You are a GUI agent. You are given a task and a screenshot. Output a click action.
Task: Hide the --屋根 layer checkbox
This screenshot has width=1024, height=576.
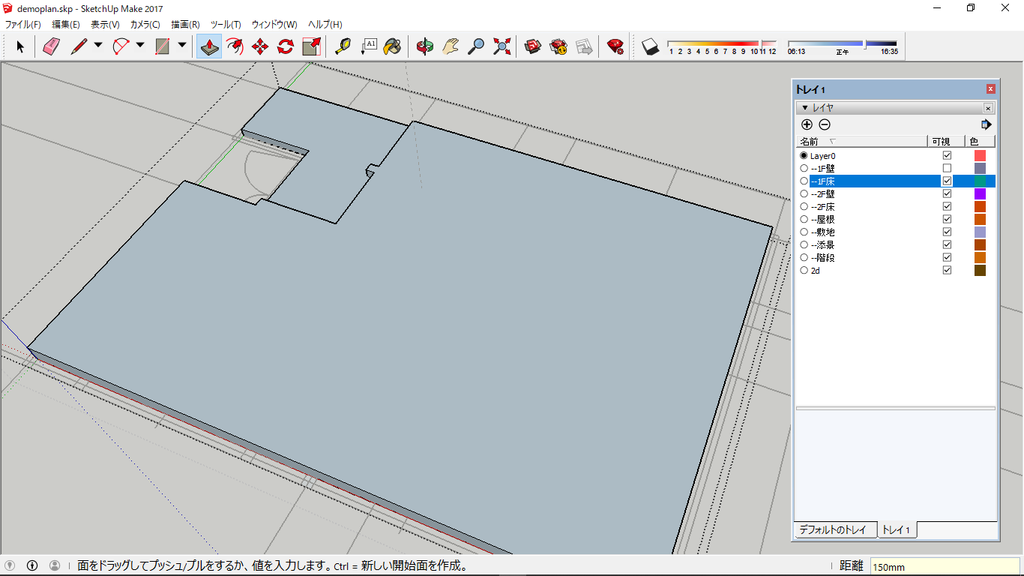pyautogui.click(x=947, y=219)
